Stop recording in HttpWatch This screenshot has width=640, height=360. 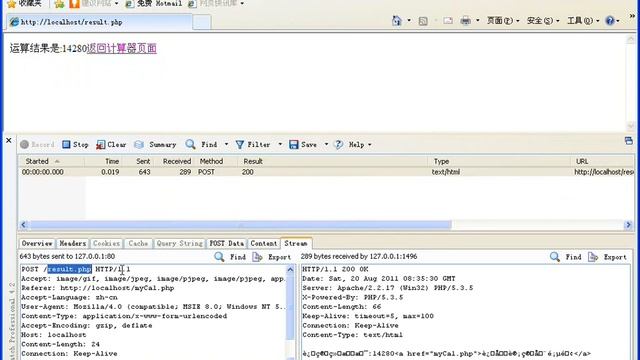(x=75, y=144)
